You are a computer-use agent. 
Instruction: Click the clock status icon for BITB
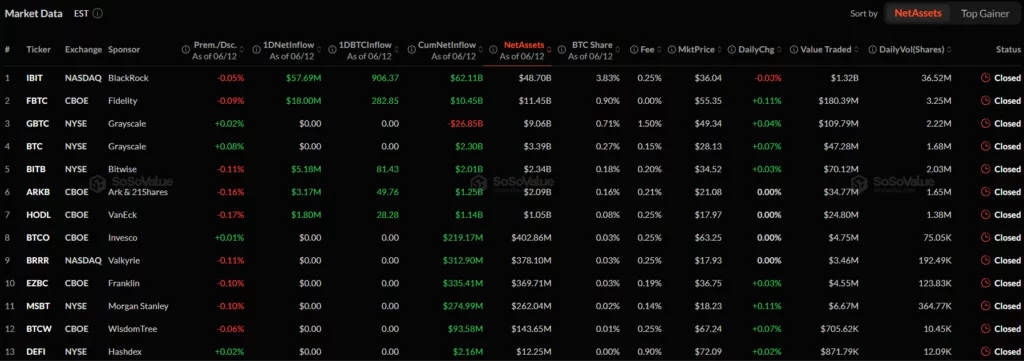[x=985, y=169]
